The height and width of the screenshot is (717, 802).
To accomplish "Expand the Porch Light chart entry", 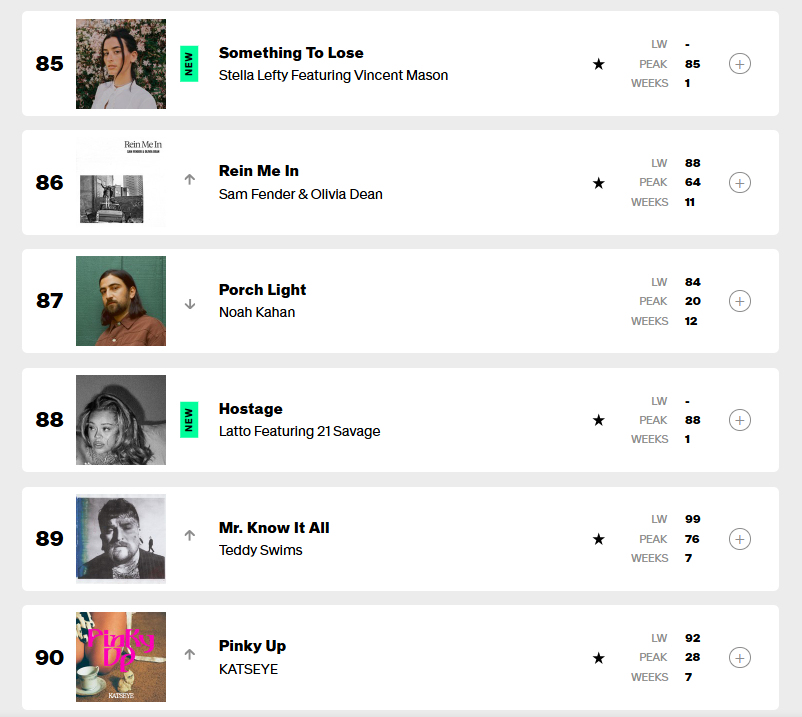I will coord(740,301).
